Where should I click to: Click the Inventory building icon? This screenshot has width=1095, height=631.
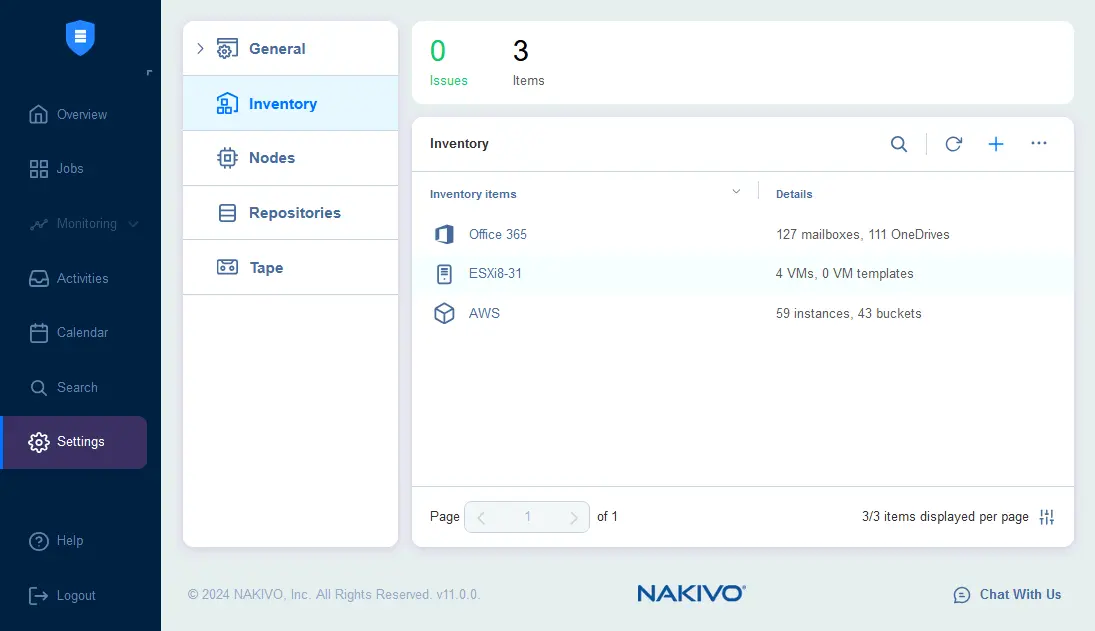click(x=227, y=103)
